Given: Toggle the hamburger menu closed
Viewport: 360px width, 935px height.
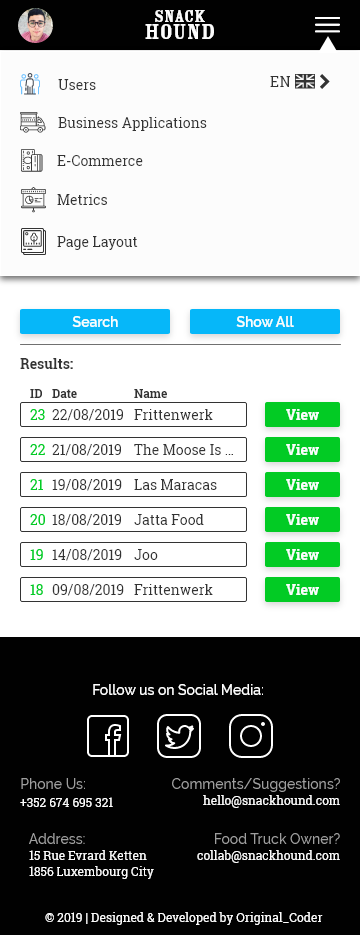Looking at the screenshot, I should tap(327, 25).
